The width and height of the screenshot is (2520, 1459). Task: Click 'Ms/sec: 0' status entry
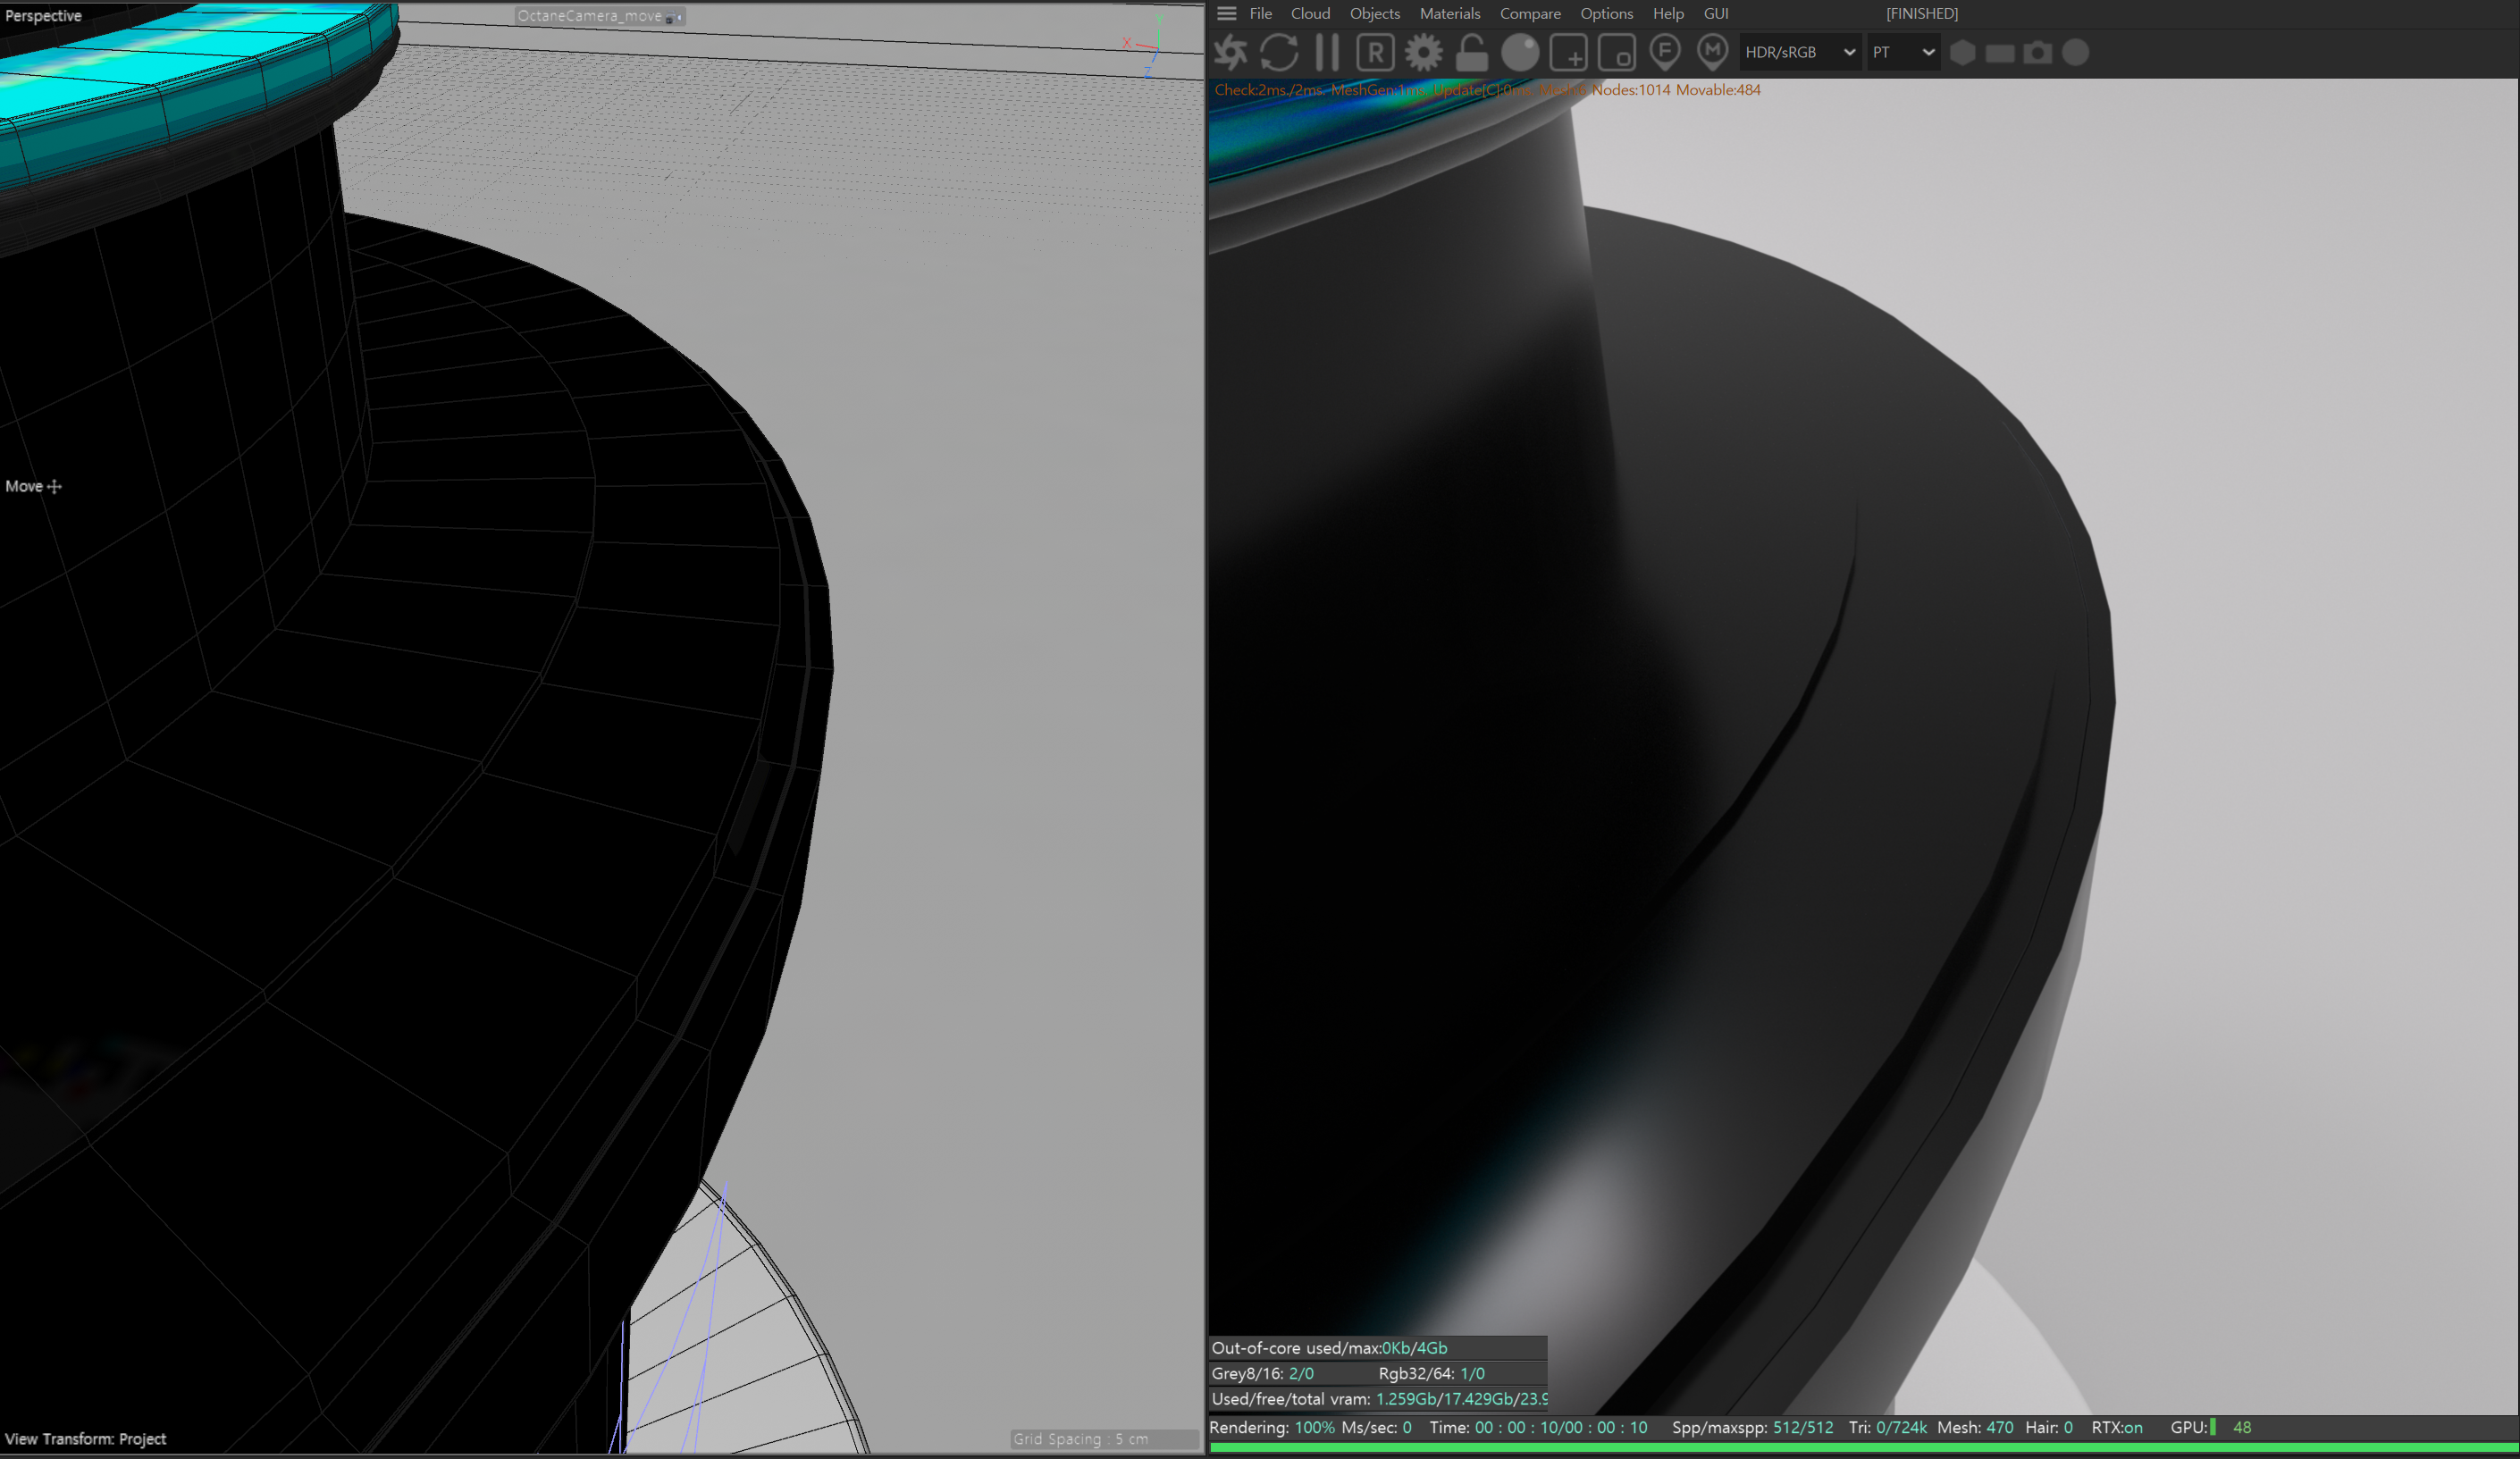[x=1376, y=1428]
